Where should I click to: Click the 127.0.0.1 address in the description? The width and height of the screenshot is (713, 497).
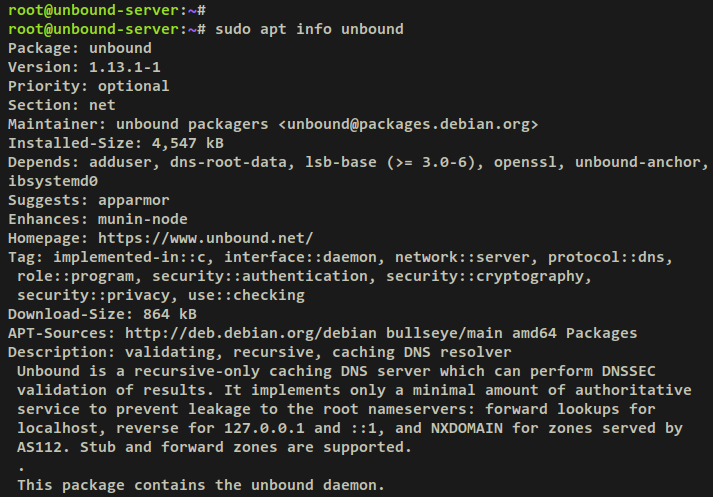tap(264, 428)
